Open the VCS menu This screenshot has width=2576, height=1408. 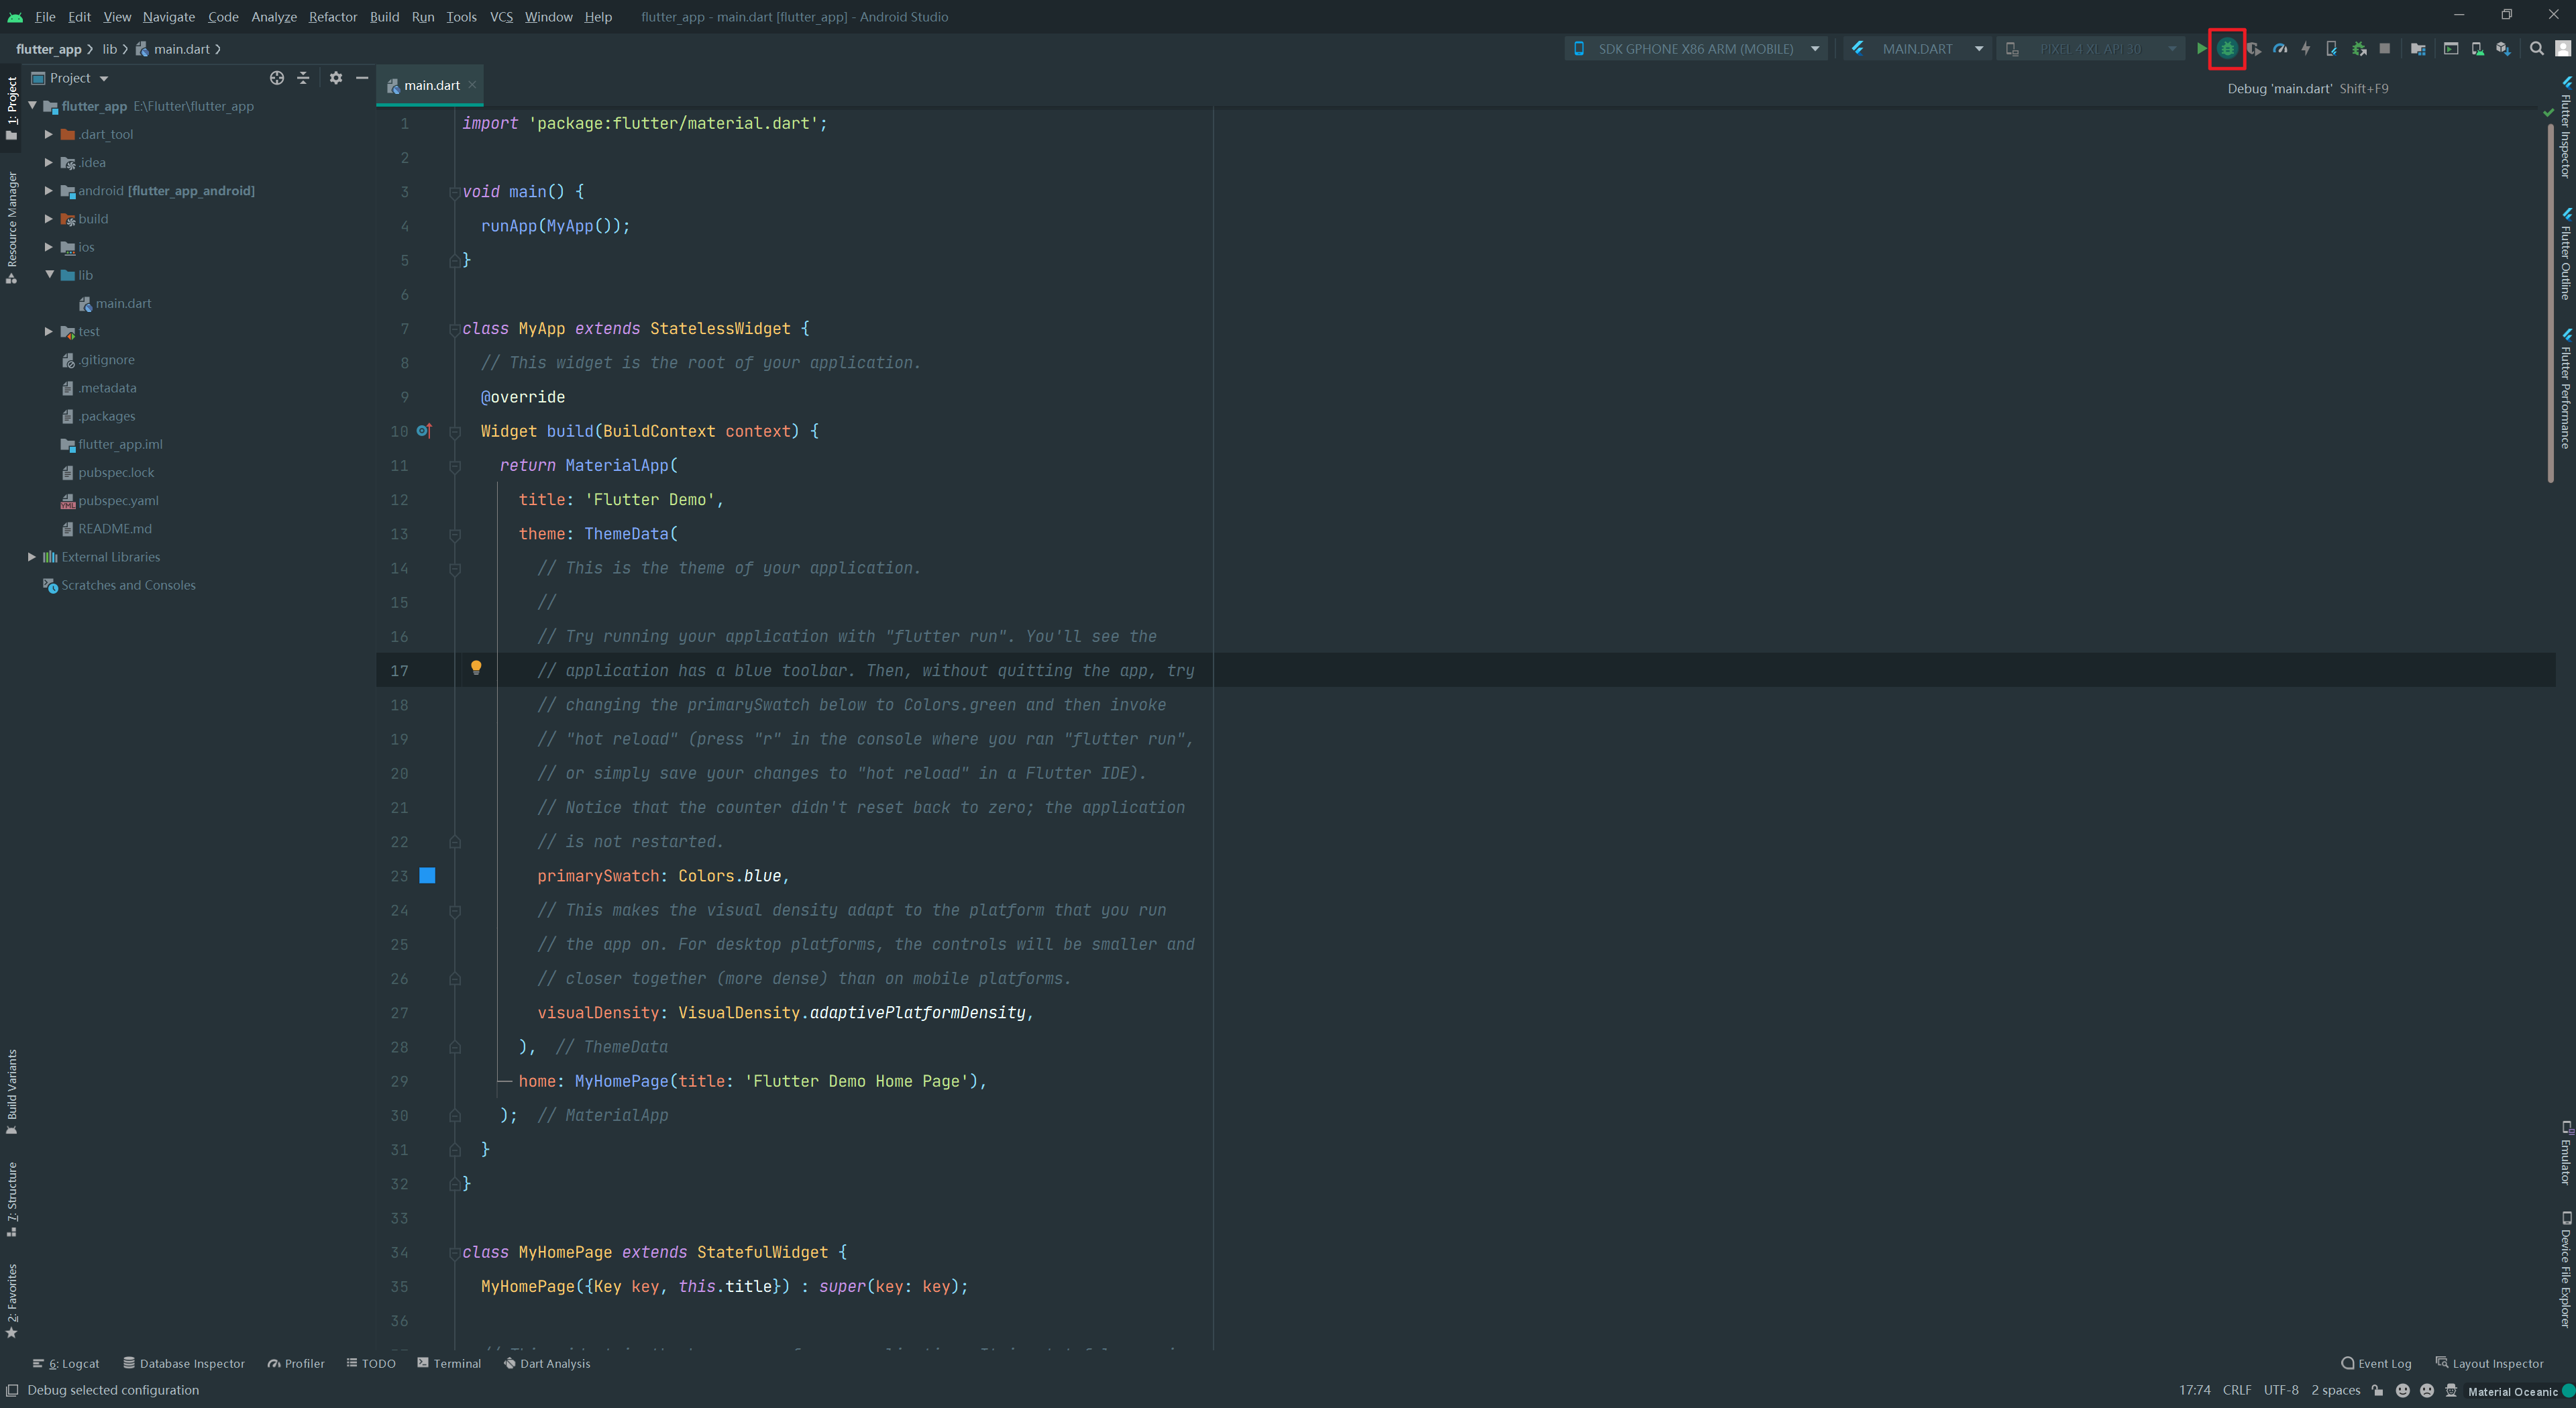point(501,17)
